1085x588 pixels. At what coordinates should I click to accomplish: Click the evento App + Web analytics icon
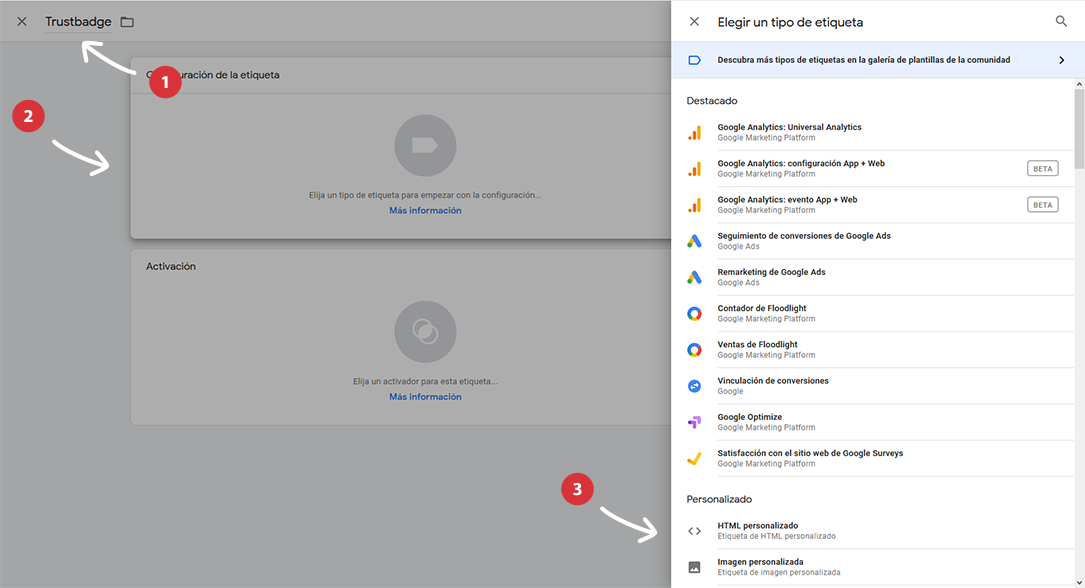(694, 205)
